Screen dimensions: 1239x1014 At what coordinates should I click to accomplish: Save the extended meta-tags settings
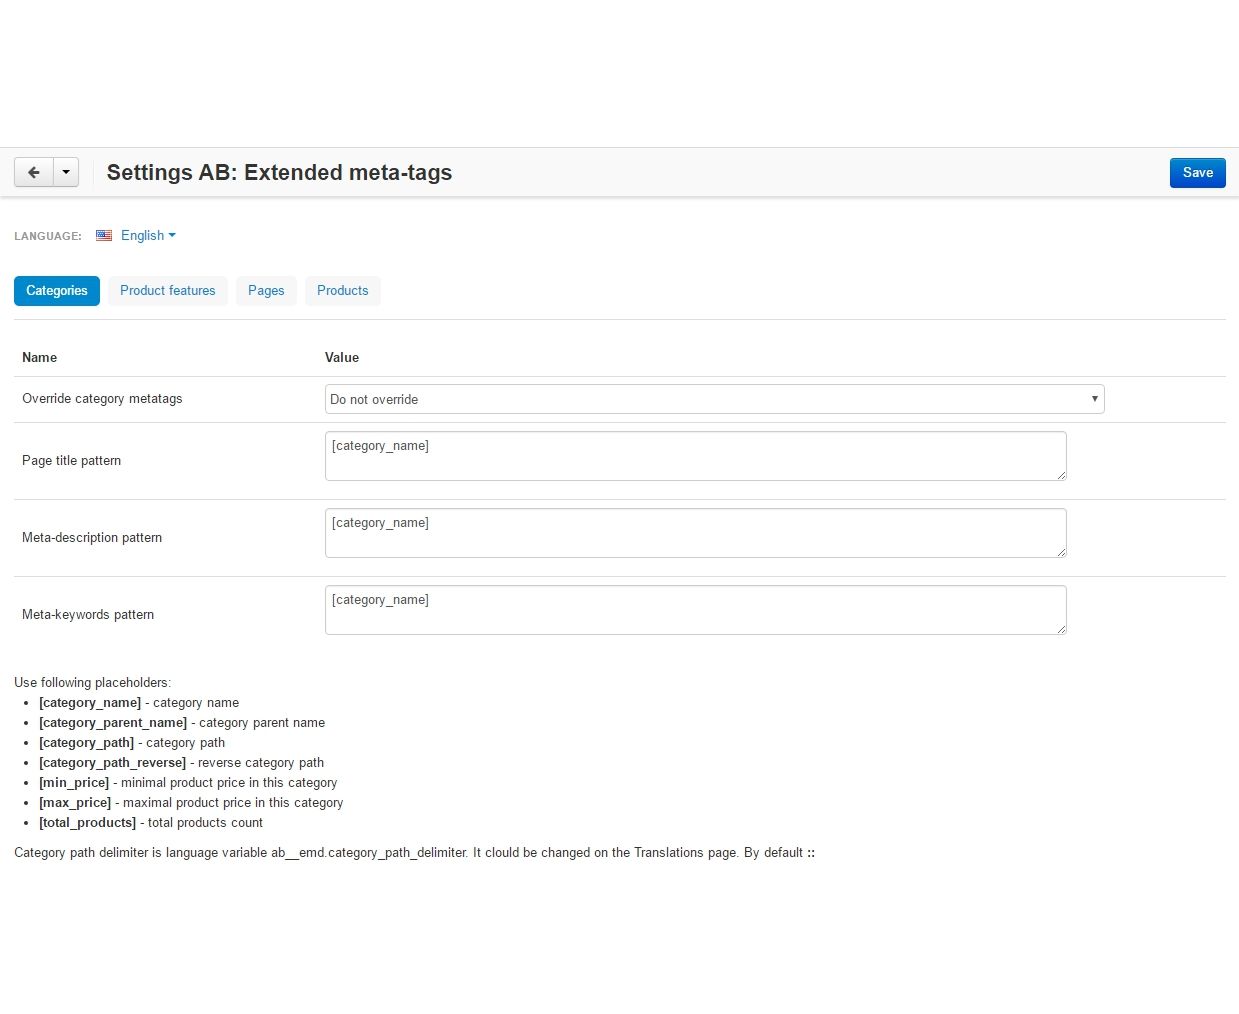pyautogui.click(x=1197, y=172)
